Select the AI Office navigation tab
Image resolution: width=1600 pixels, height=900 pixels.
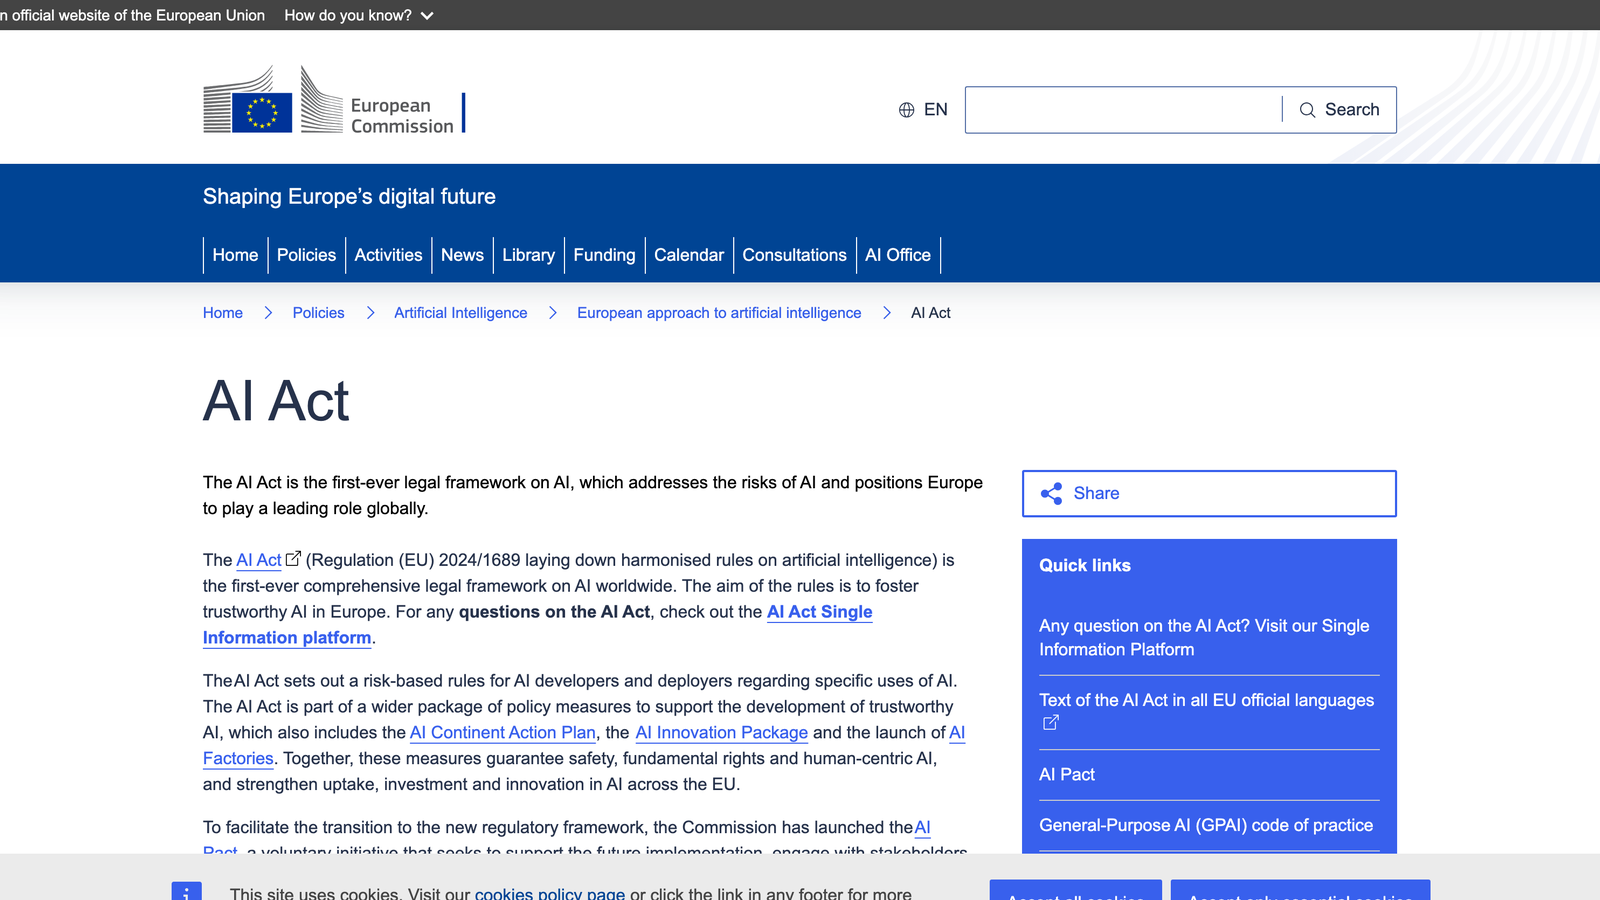coord(897,255)
